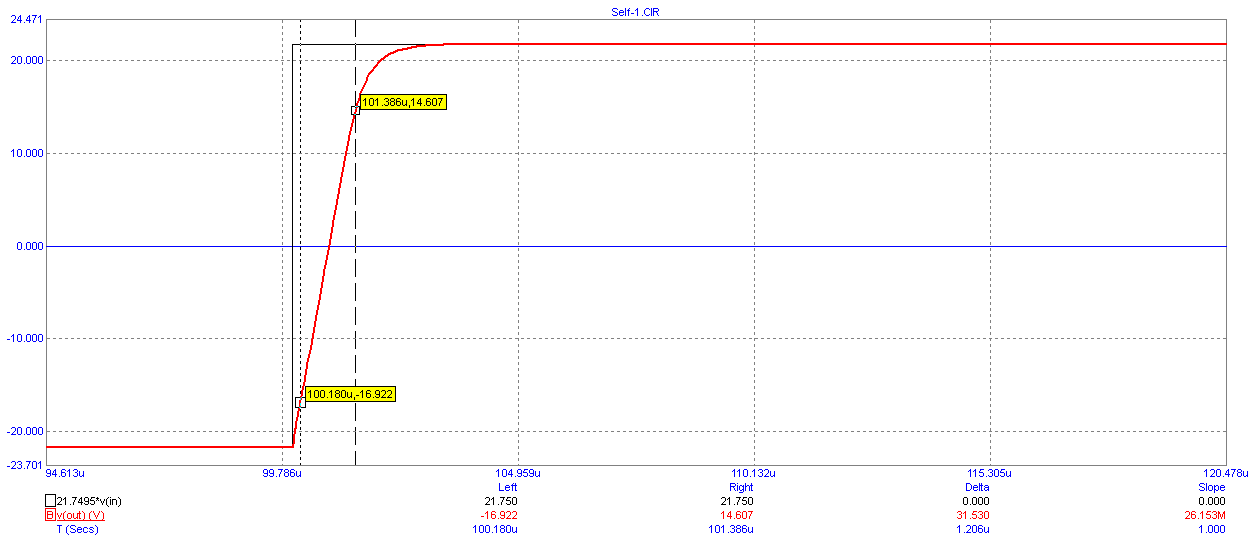Click the red B token beside v(out)
This screenshot has height=547, width=1255.
[50, 515]
